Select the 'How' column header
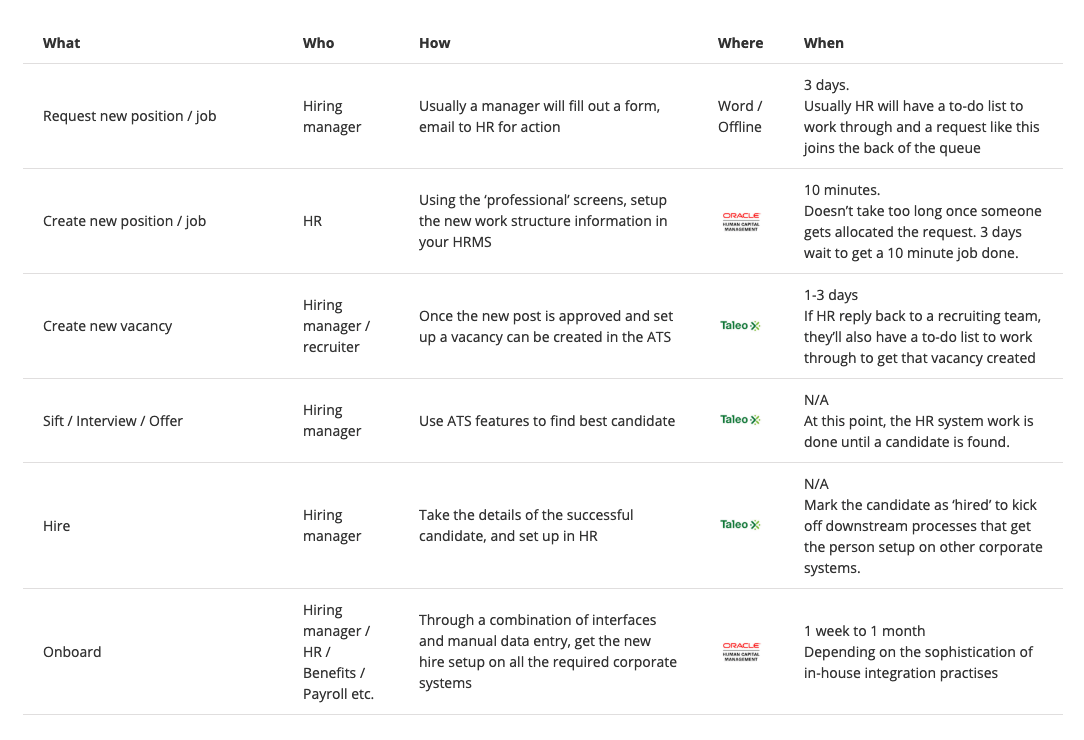1084x740 pixels. (x=434, y=43)
